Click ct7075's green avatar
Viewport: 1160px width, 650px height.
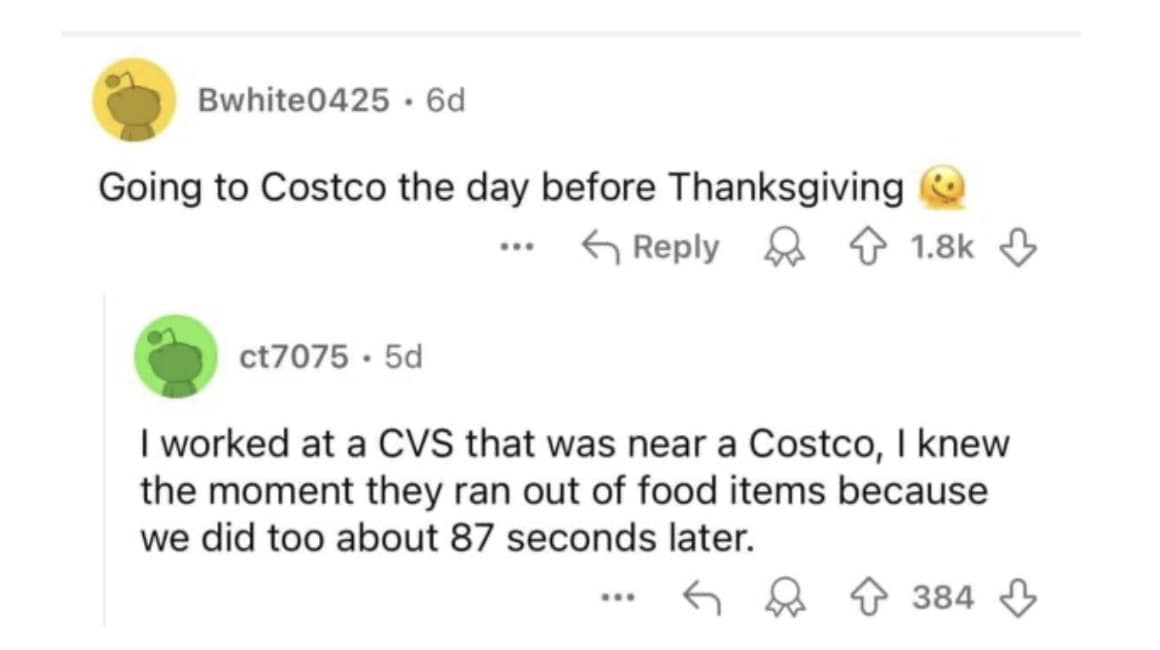click(x=177, y=356)
